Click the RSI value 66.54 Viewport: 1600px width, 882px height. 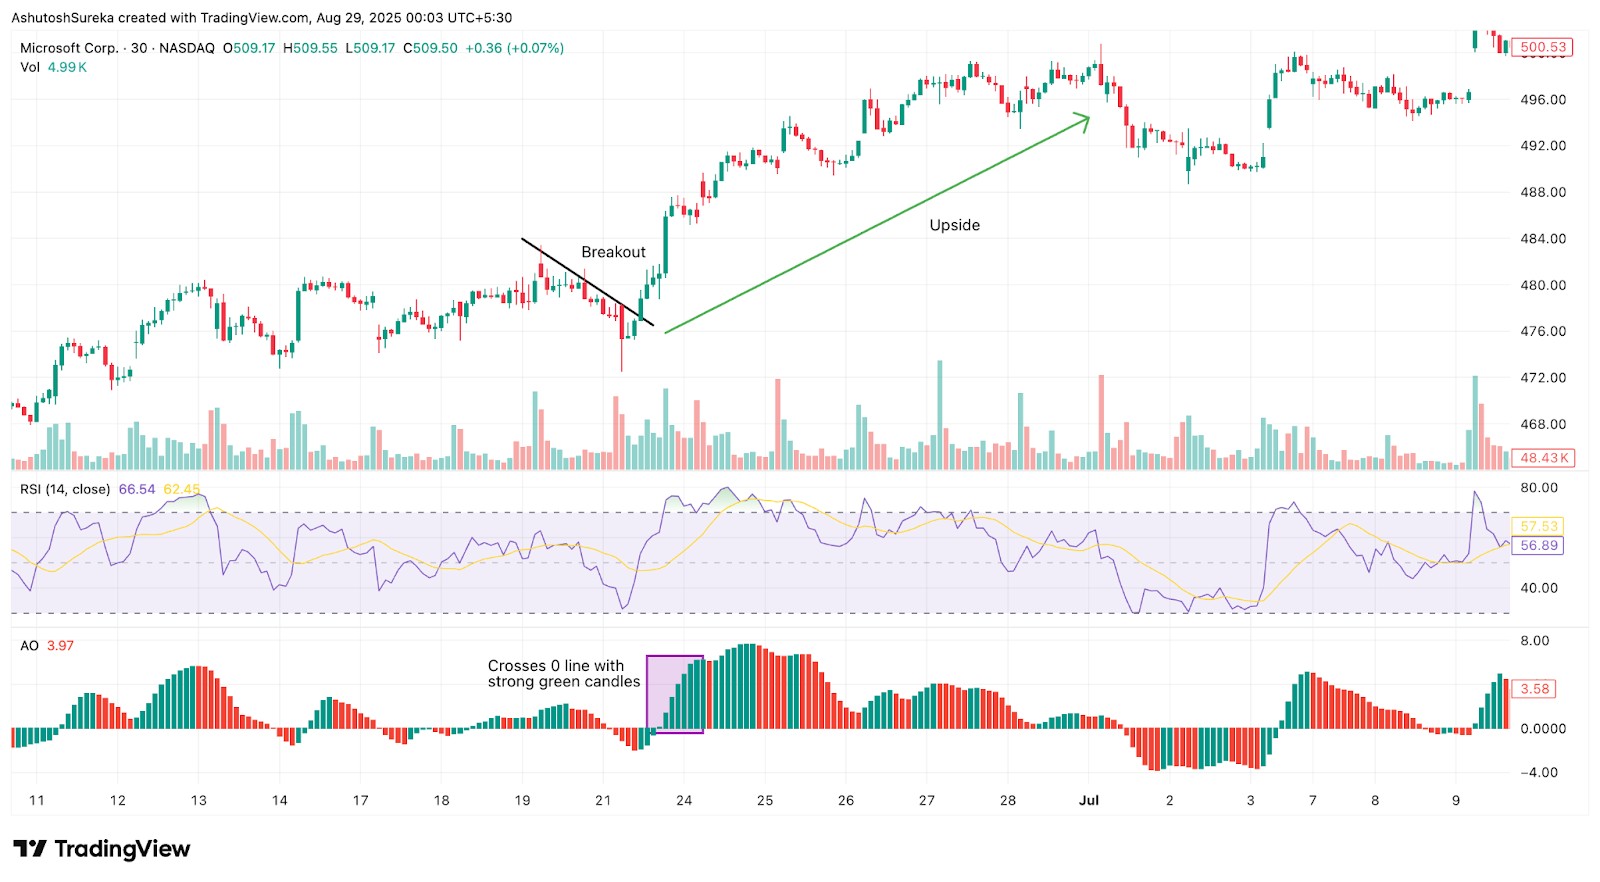pos(137,490)
